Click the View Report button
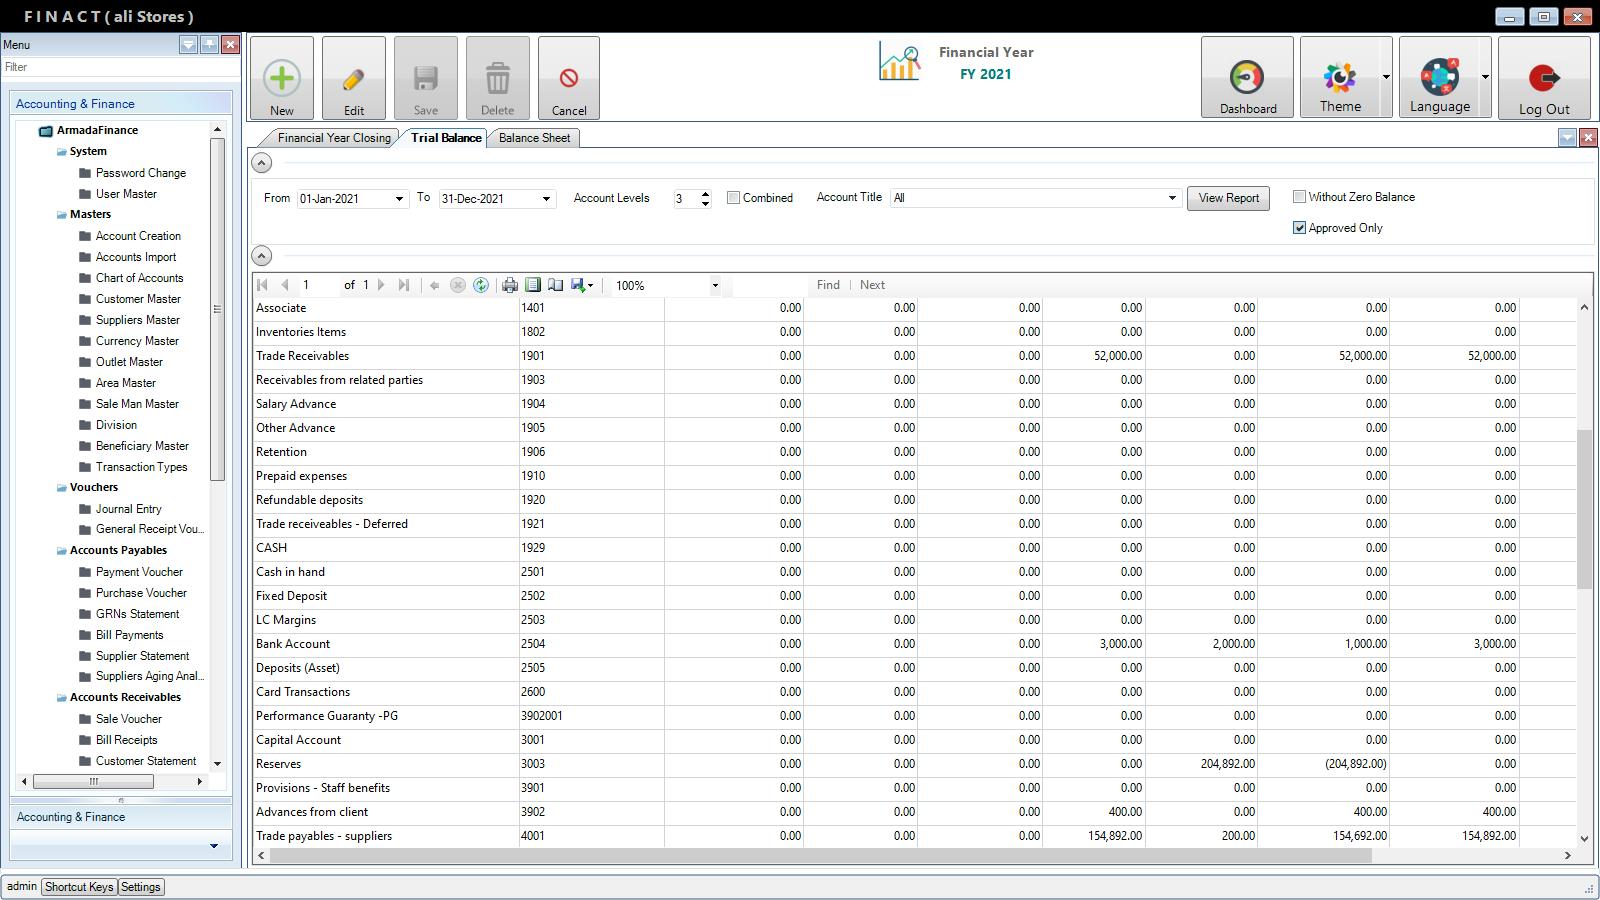The image size is (1600, 900). click(x=1228, y=198)
